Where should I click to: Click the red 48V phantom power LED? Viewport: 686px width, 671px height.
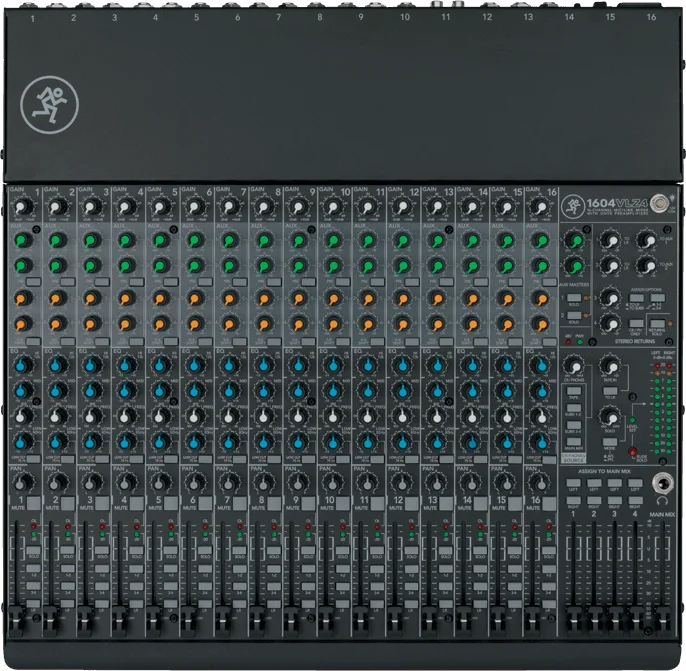568,342
